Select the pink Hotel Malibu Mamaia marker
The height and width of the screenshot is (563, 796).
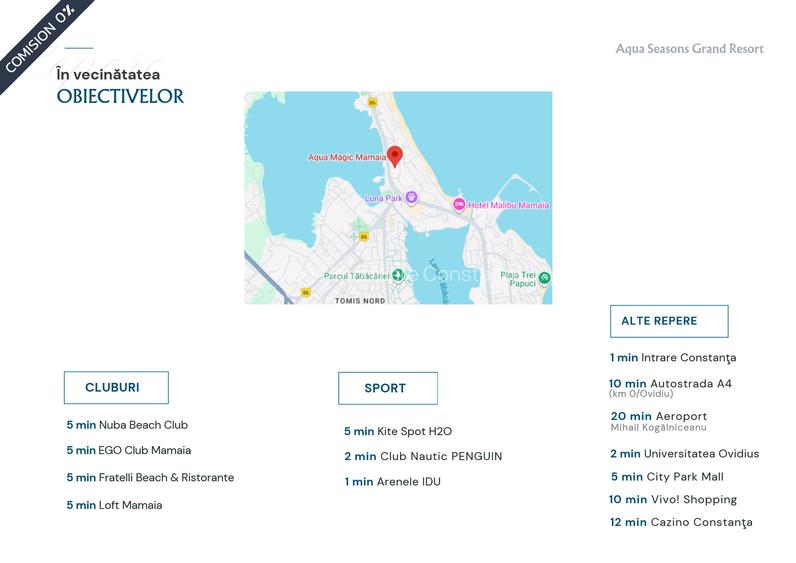point(460,205)
